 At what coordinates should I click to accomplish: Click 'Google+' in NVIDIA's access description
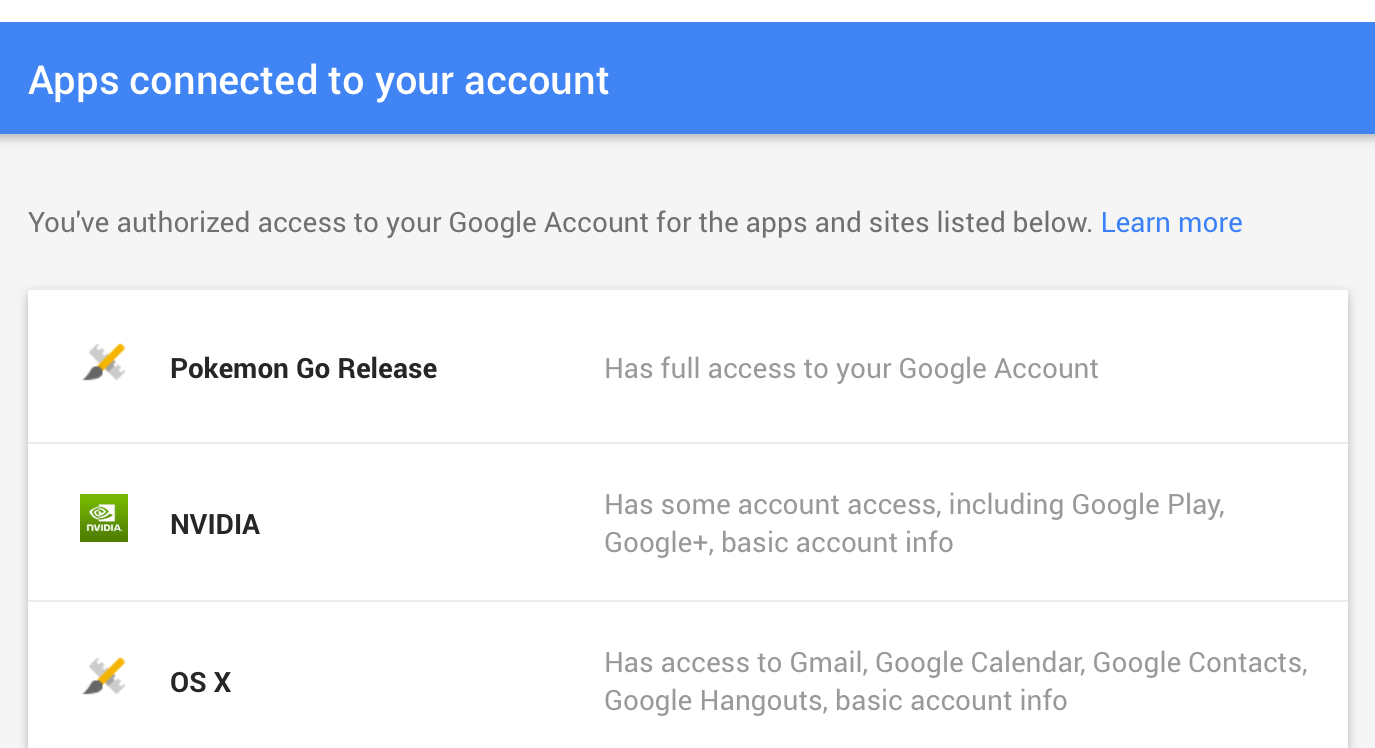(x=655, y=542)
